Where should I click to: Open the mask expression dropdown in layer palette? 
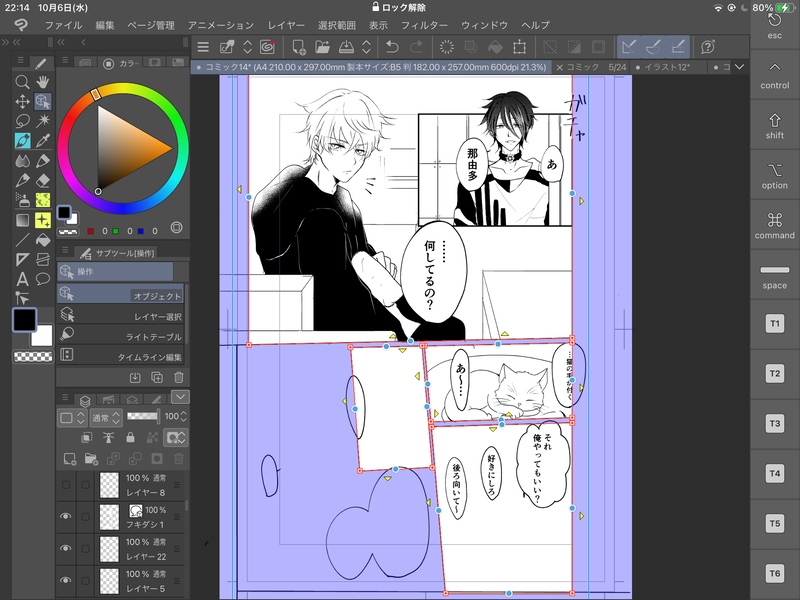(176, 437)
